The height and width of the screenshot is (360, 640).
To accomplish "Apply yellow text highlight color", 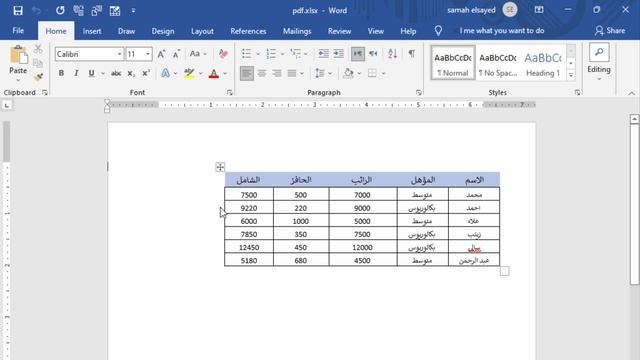I will pyautogui.click(x=189, y=74).
